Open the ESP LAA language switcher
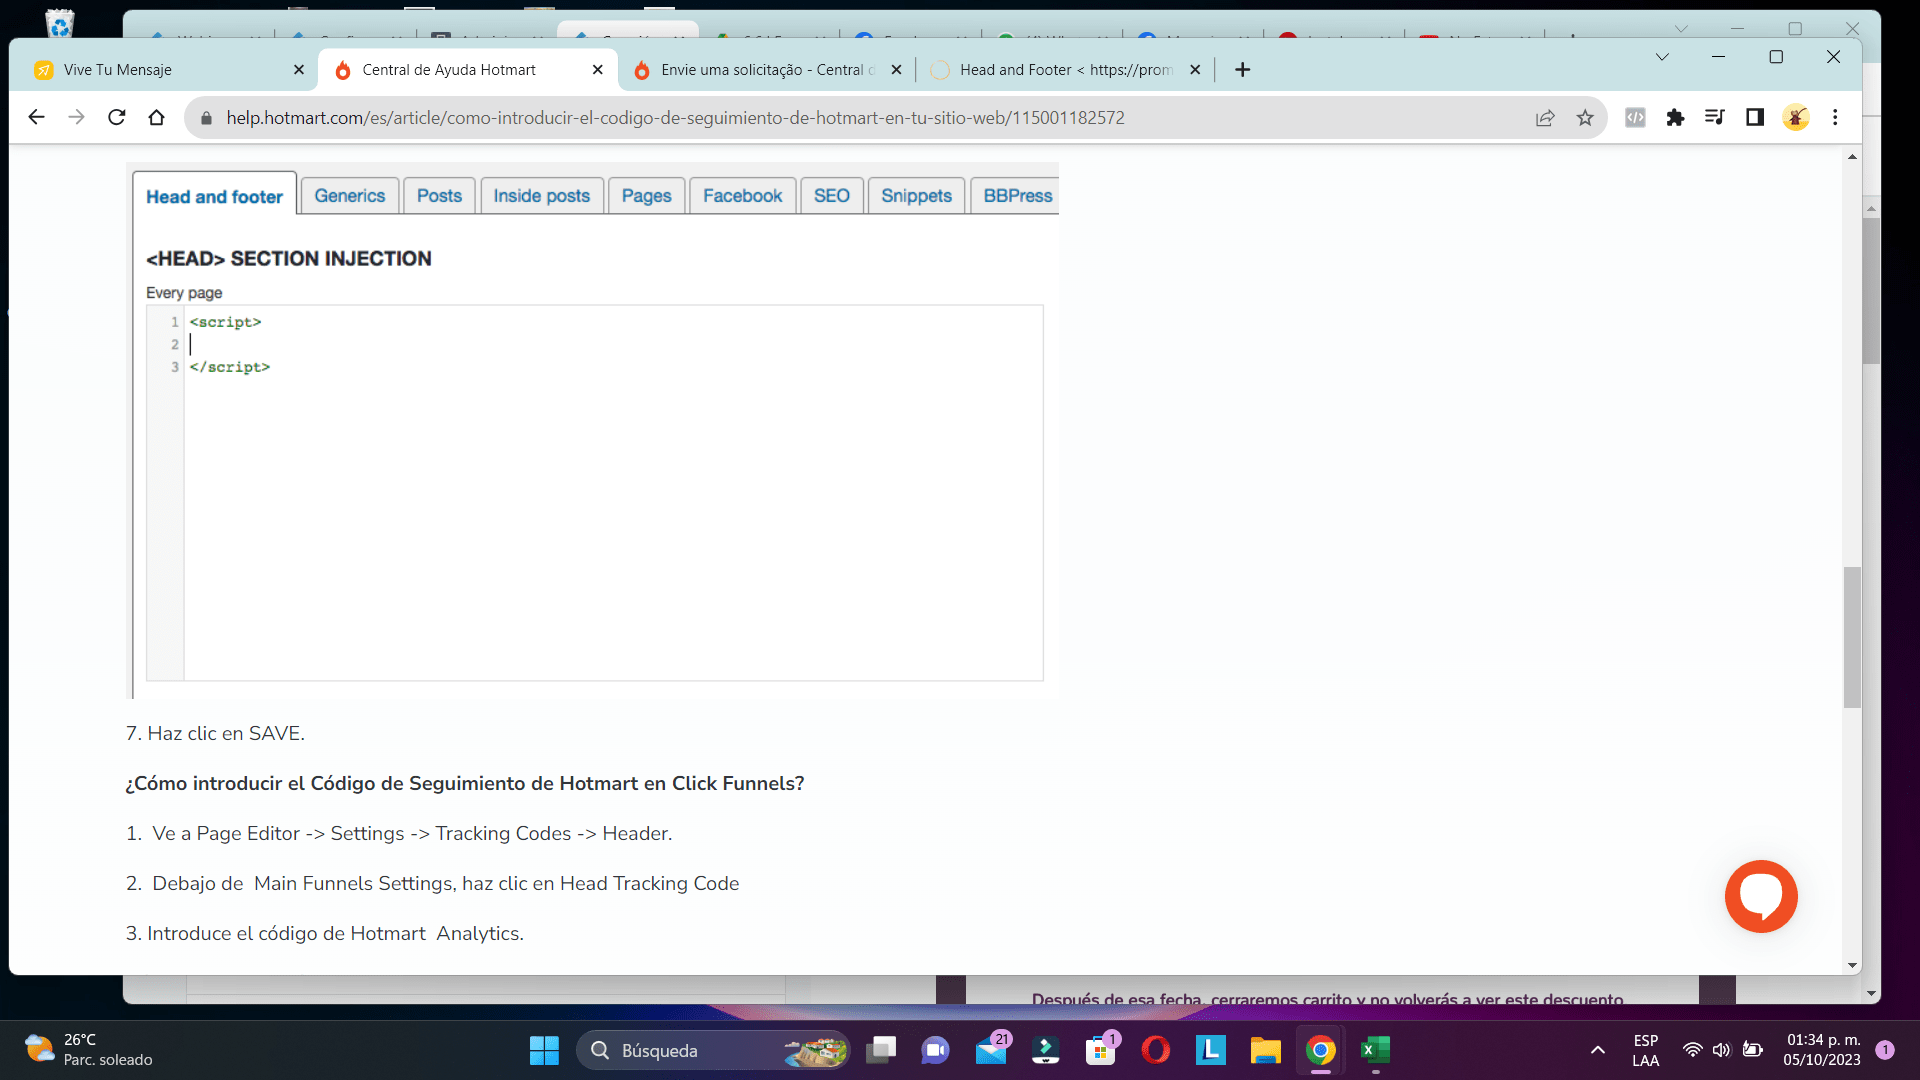The image size is (1920, 1080). click(1645, 1050)
